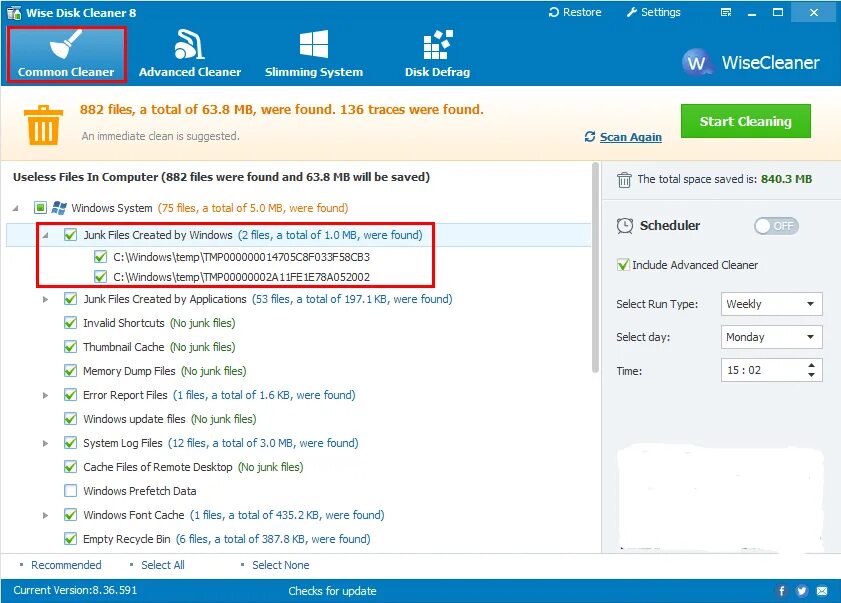Collapse the Windows System tree node
Viewport: 841px width, 603px height.
click(16, 208)
